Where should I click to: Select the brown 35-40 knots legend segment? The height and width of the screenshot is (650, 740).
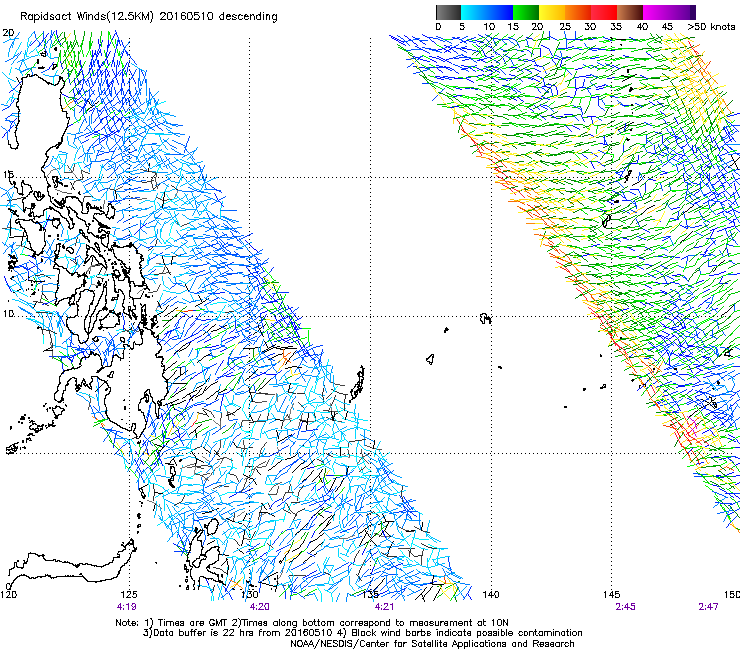(x=630, y=12)
